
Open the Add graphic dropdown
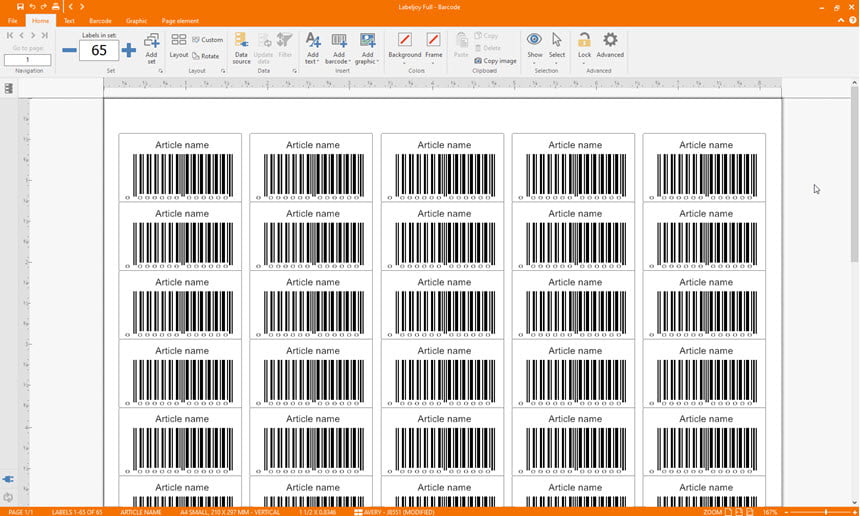[x=367, y=48]
